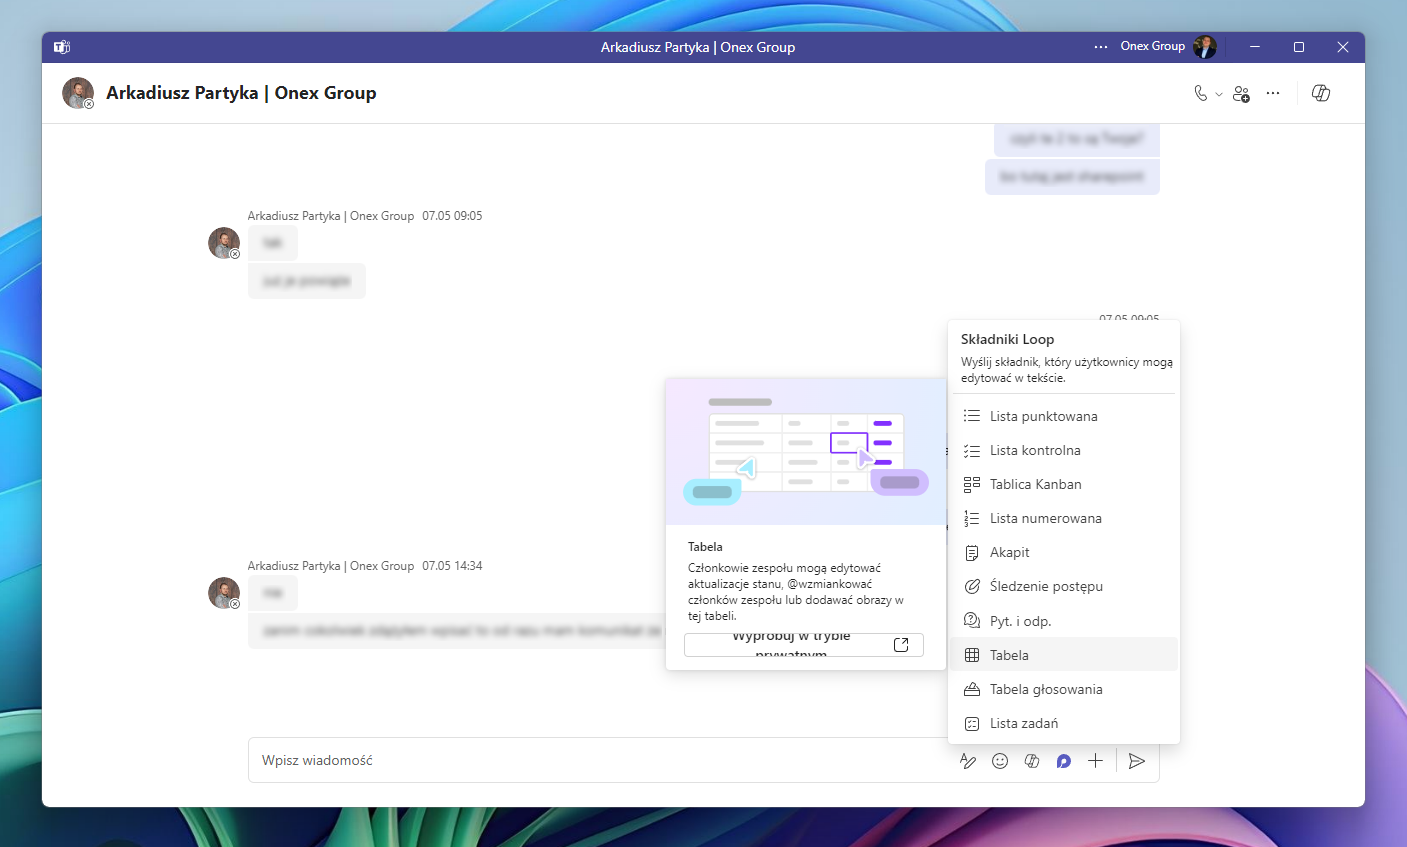
Task: Click the add people icon
Action: coord(1241,93)
